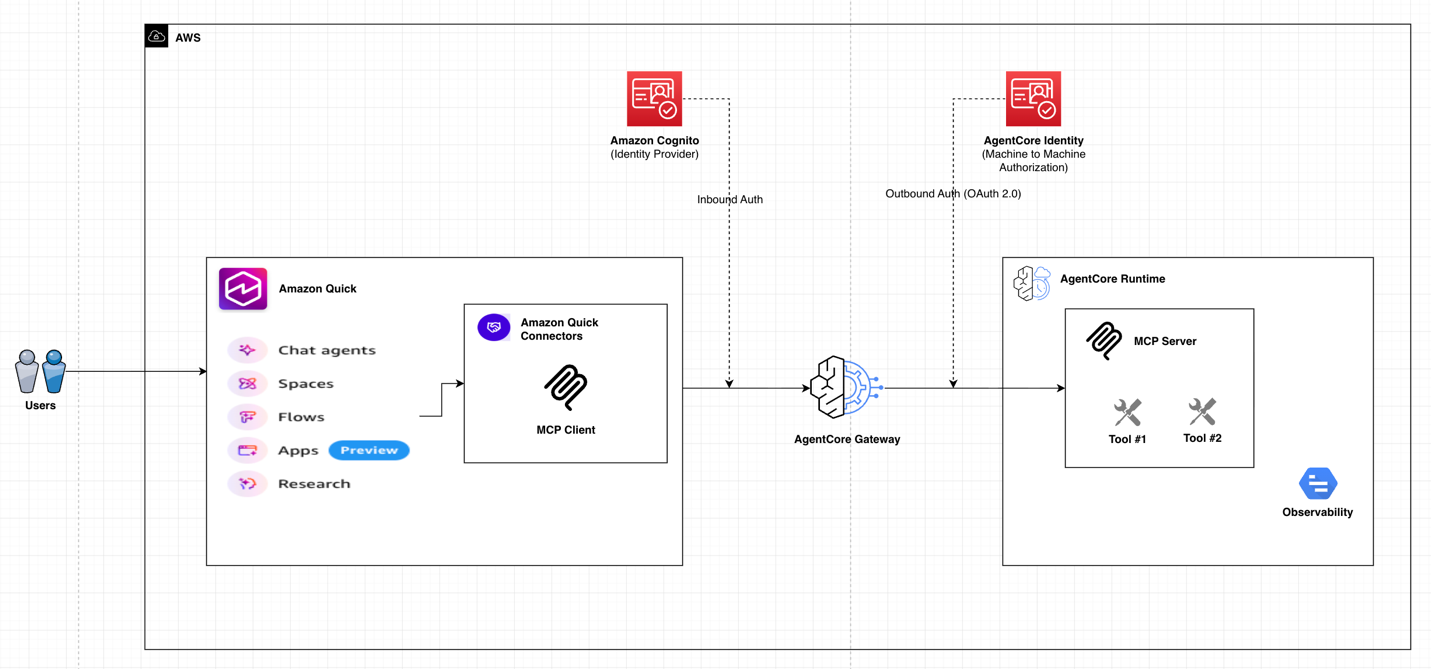Select the Apps icon
1431x669 pixels.
tap(247, 450)
